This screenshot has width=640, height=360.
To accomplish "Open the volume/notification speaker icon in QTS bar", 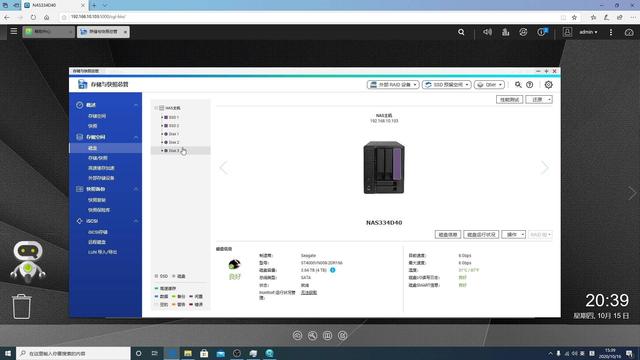I will click(x=487, y=32).
